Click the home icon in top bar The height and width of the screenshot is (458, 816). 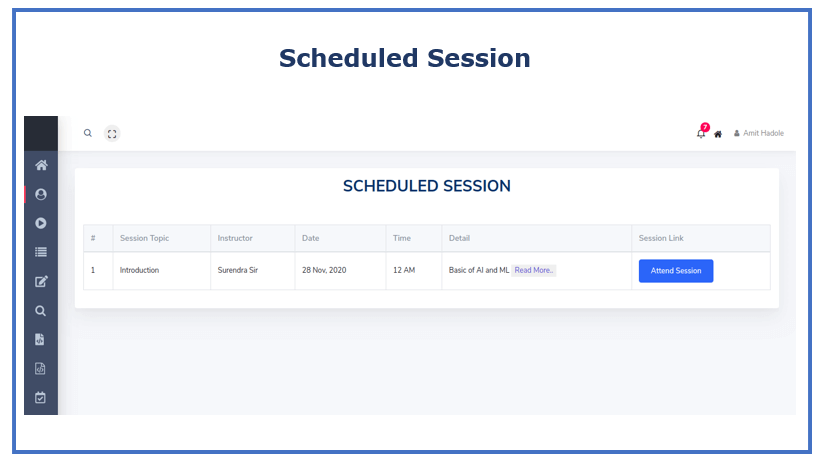point(718,134)
